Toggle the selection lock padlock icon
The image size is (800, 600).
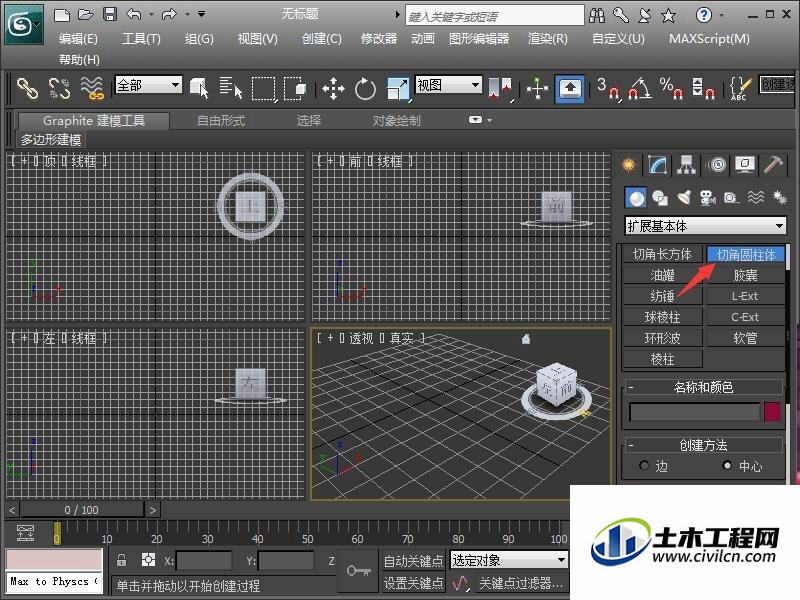[121, 560]
